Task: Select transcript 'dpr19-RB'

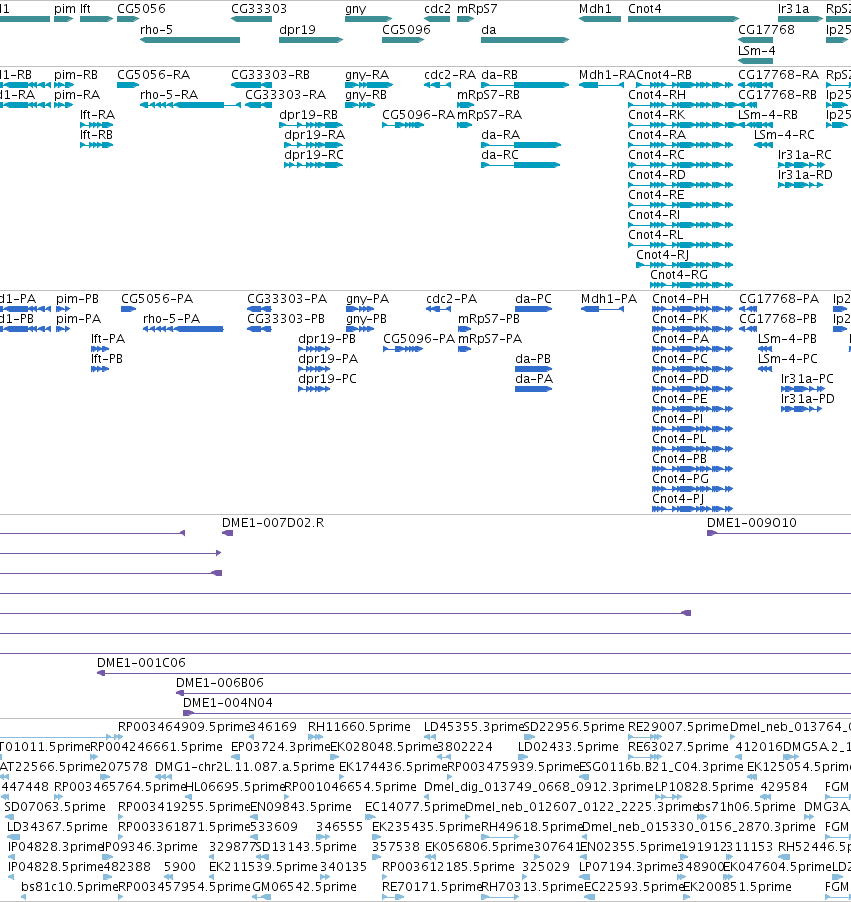Action: (308, 114)
